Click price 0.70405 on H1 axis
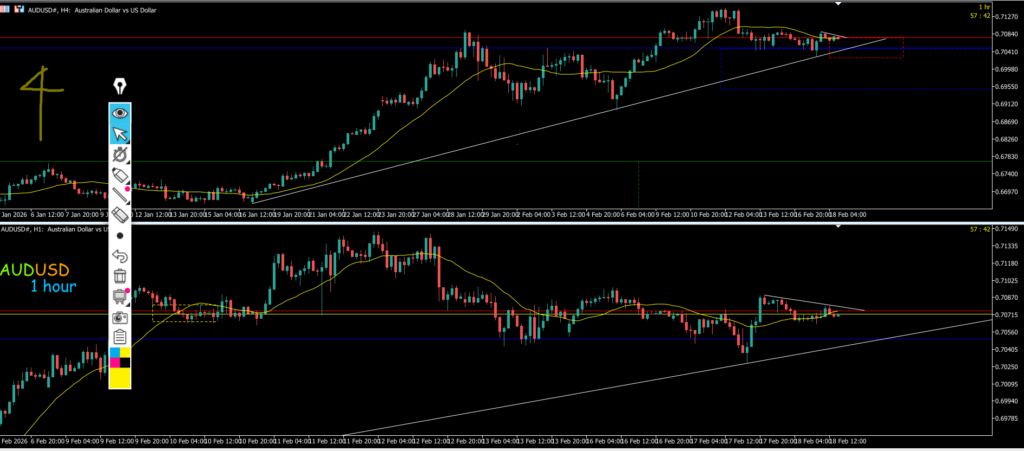 click(1005, 350)
